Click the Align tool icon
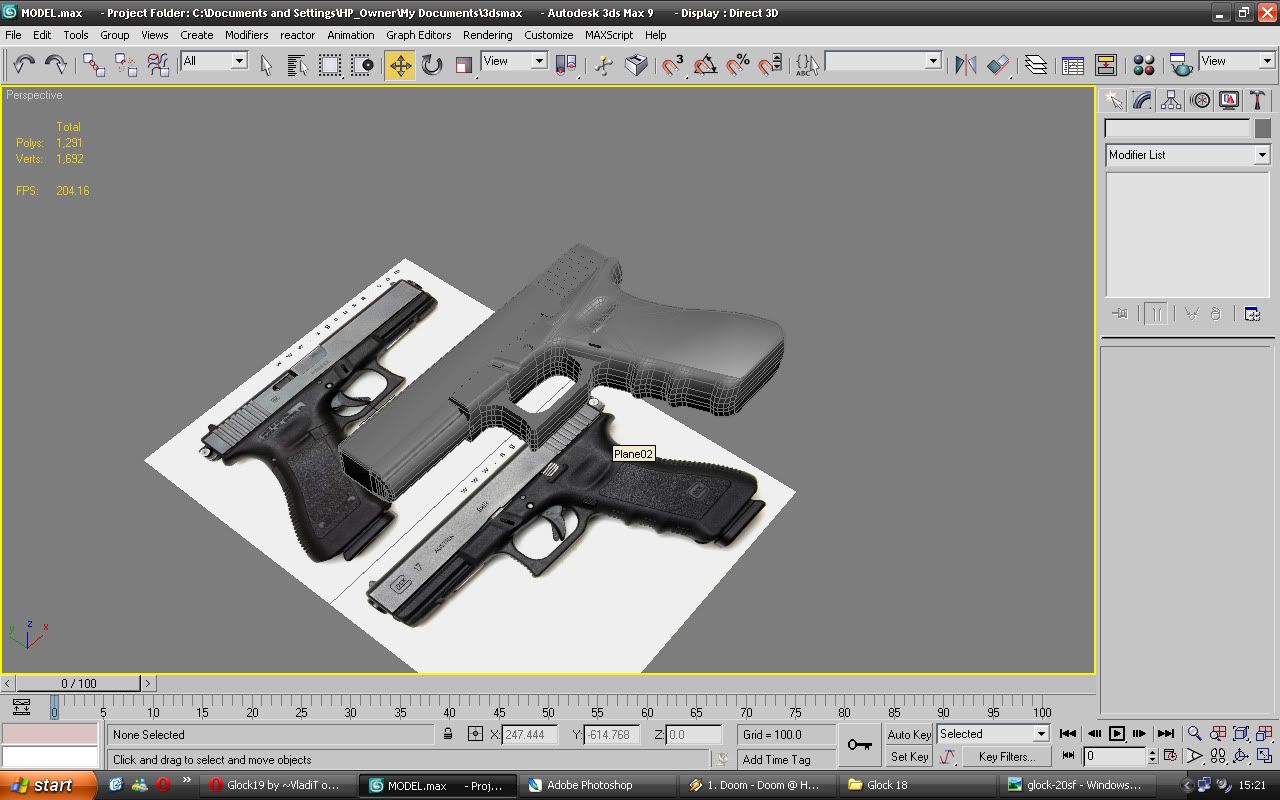 pyautogui.click(x=998, y=65)
